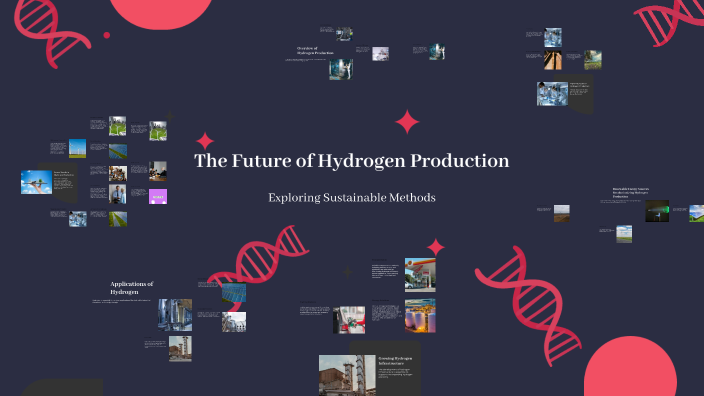The image size is (704, 396).
Task: Open the small industrial tower photo under Applications
Action: pyautogui.click(x=180, y=348)
